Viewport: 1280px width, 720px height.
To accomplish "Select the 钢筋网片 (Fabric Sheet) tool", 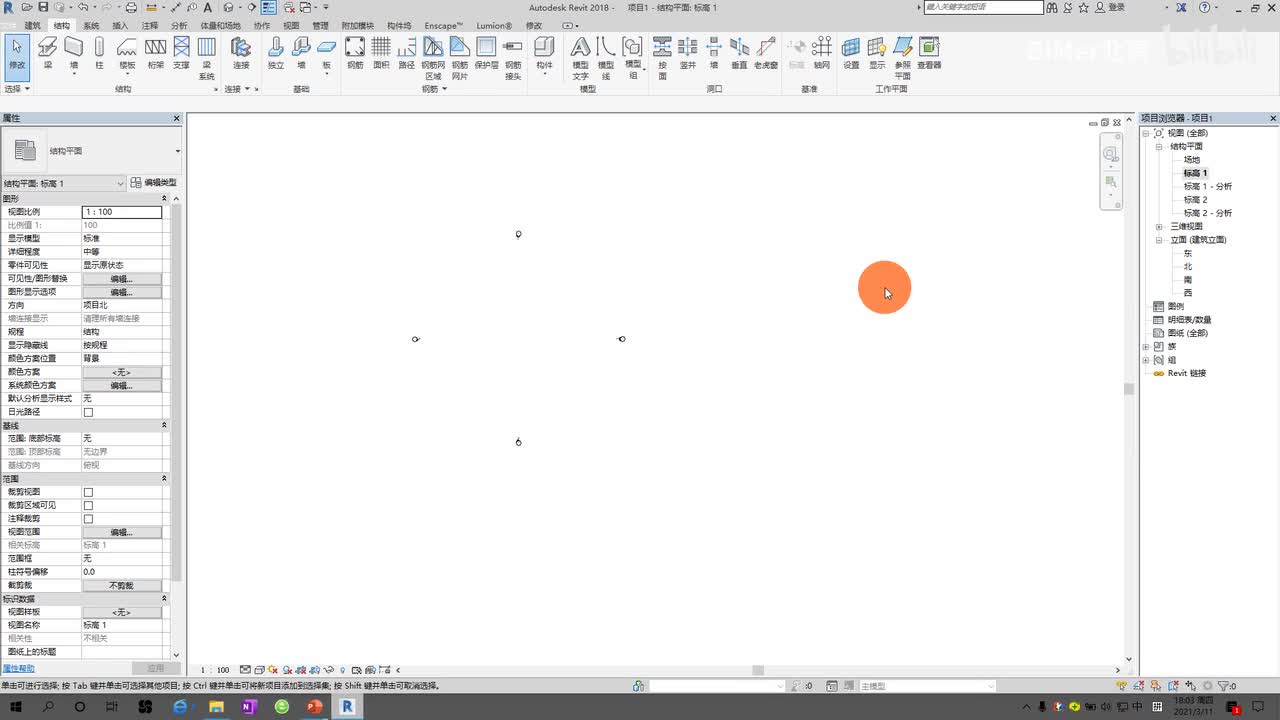I will 459,58.
